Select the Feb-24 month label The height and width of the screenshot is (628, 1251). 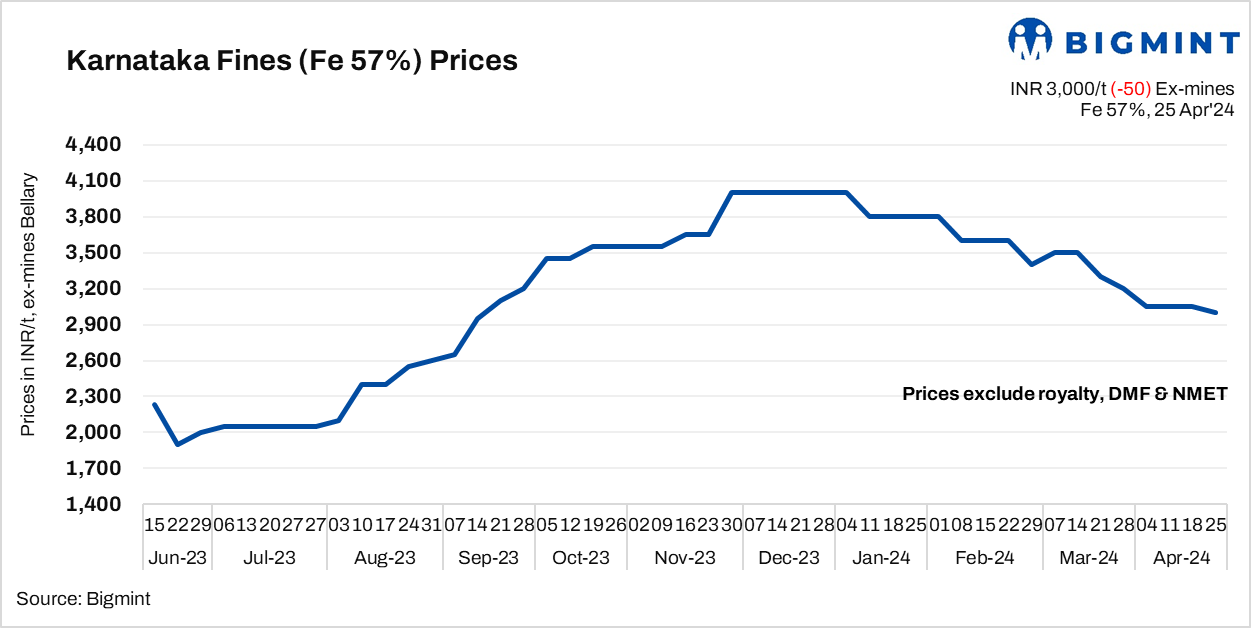click(x=986, y=558)
